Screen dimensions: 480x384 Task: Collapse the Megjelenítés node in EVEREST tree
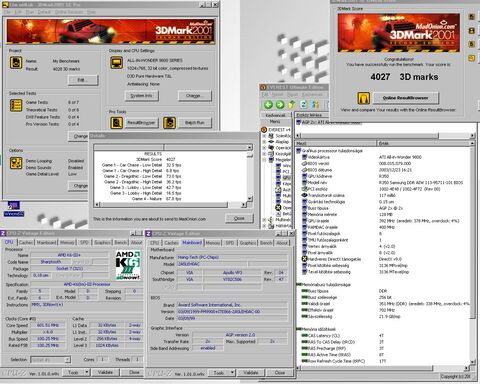click(x=264, y=160)
